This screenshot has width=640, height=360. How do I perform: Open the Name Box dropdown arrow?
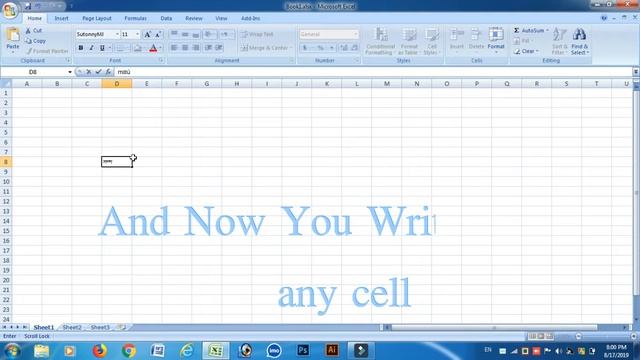pyautogui.click(x=70, y=72)
